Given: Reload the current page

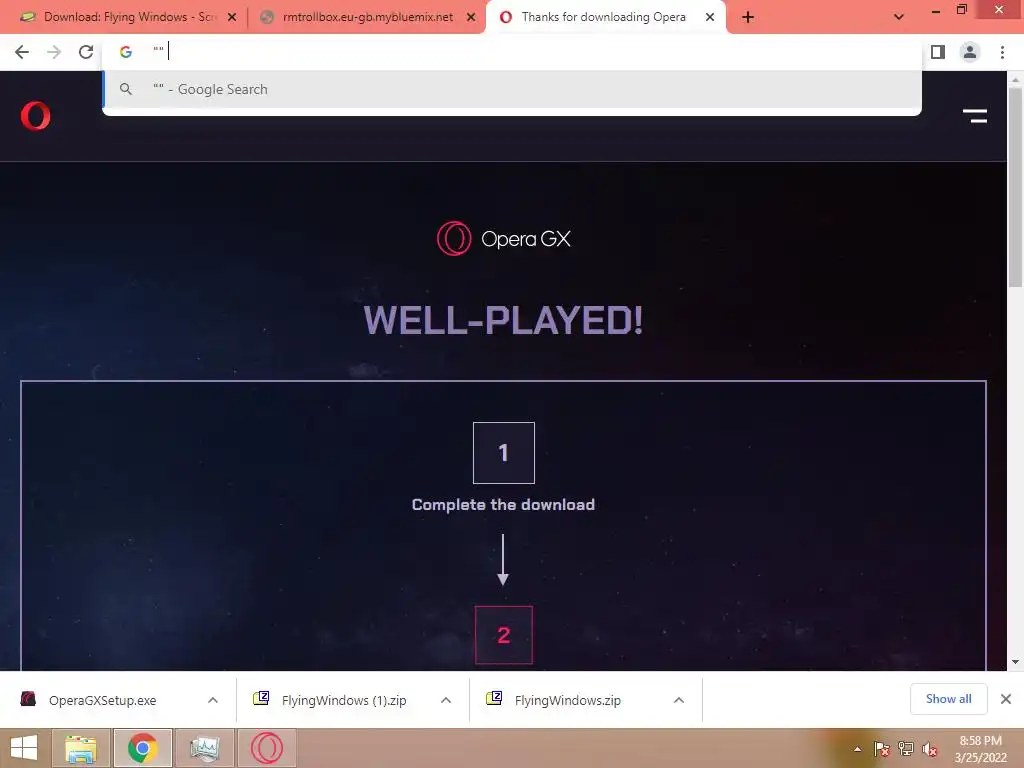Looking at the screenshot, I should coord(86,52).
